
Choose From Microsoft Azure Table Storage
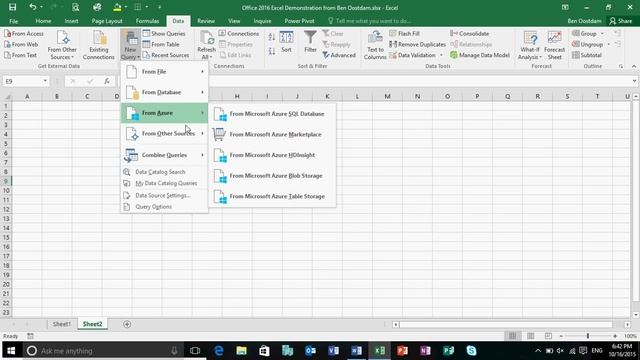[272, 196]
